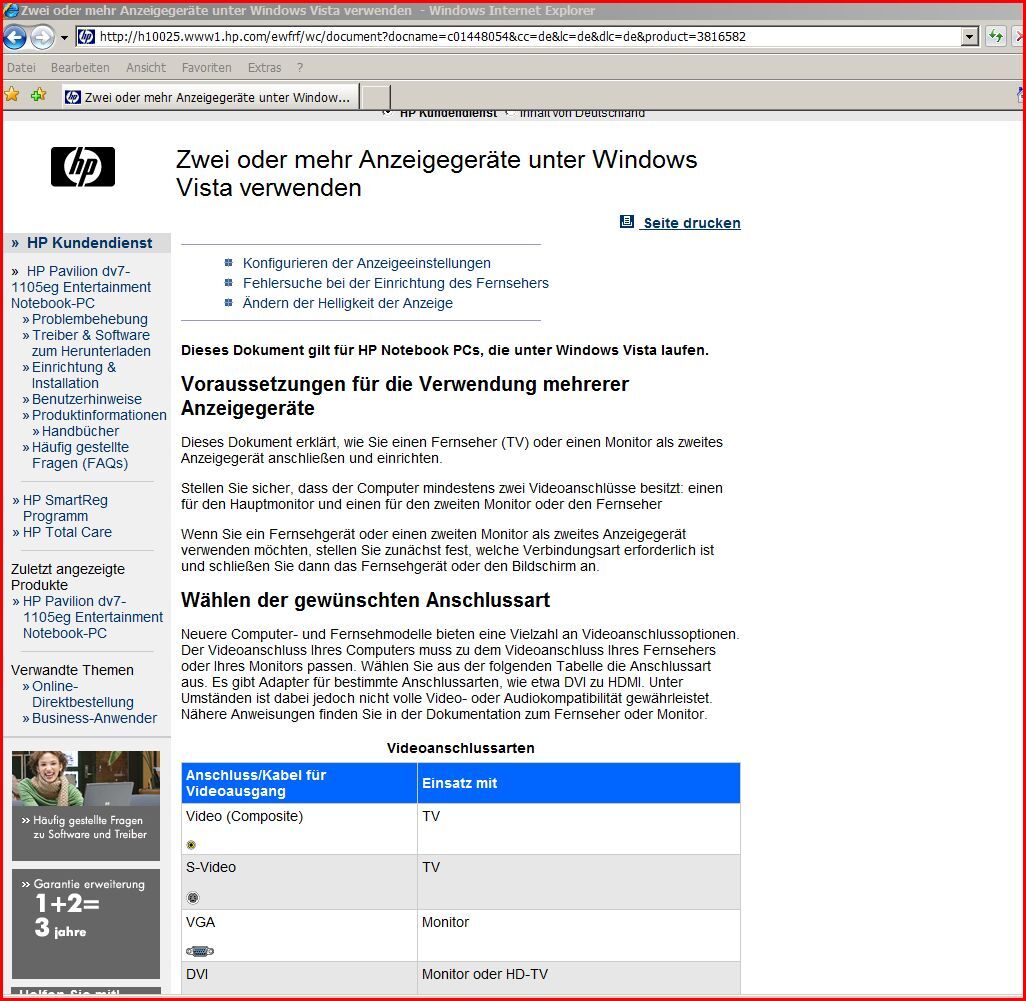Click the browser Back arrow button
1026x1001 pixels.
pos(14,37)
